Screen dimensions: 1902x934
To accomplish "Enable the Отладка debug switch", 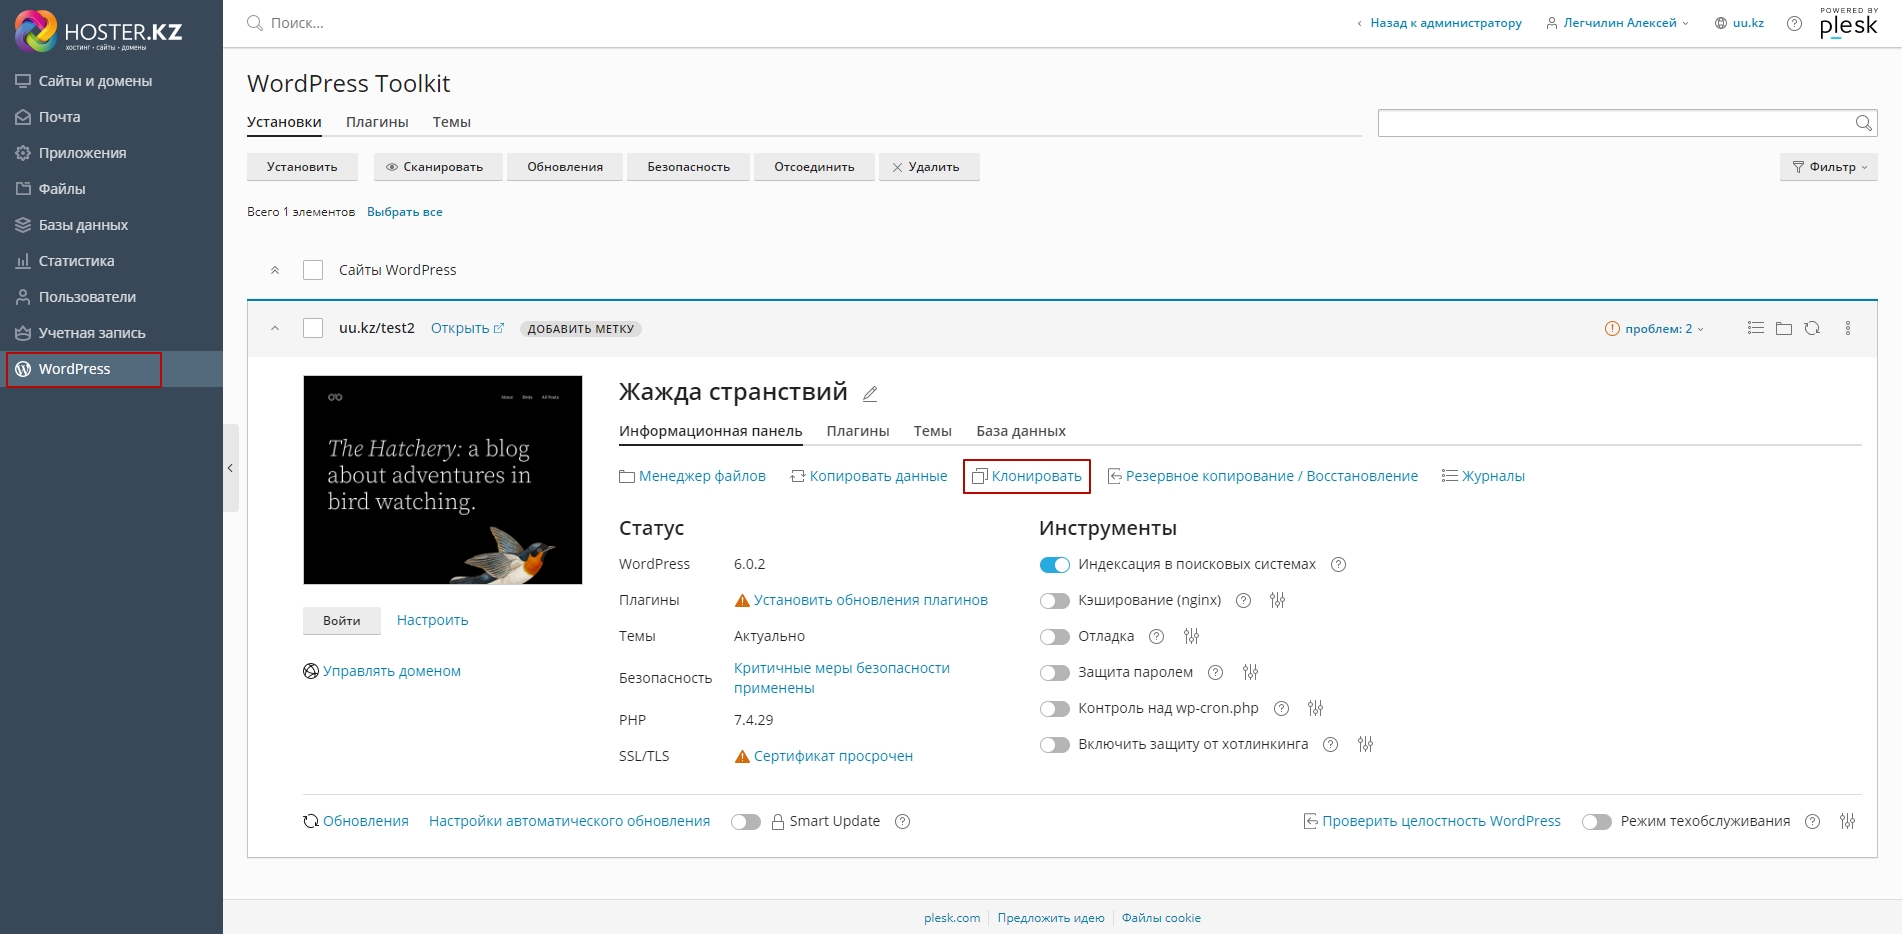I will tap(1054, 637).
